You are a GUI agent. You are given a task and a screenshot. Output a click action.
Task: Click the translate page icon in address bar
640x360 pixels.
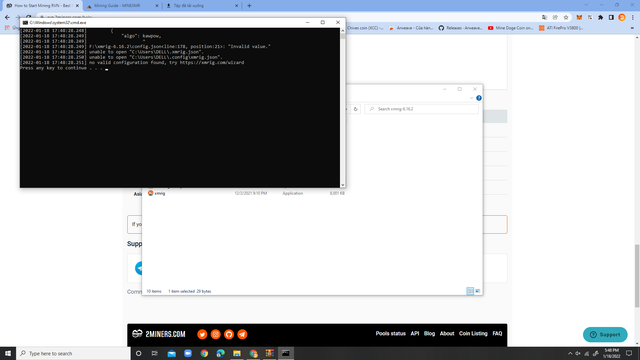pyautogui.click(x=544, y=17)
